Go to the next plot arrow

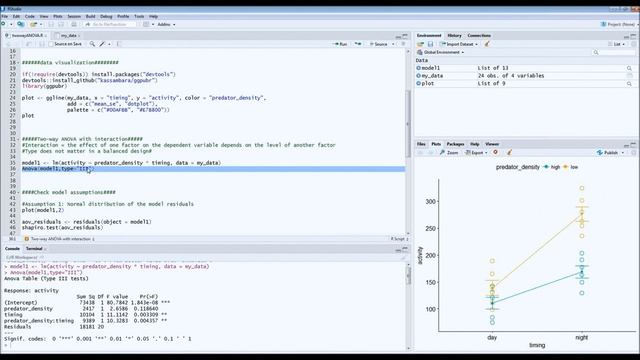coord(431,153)
